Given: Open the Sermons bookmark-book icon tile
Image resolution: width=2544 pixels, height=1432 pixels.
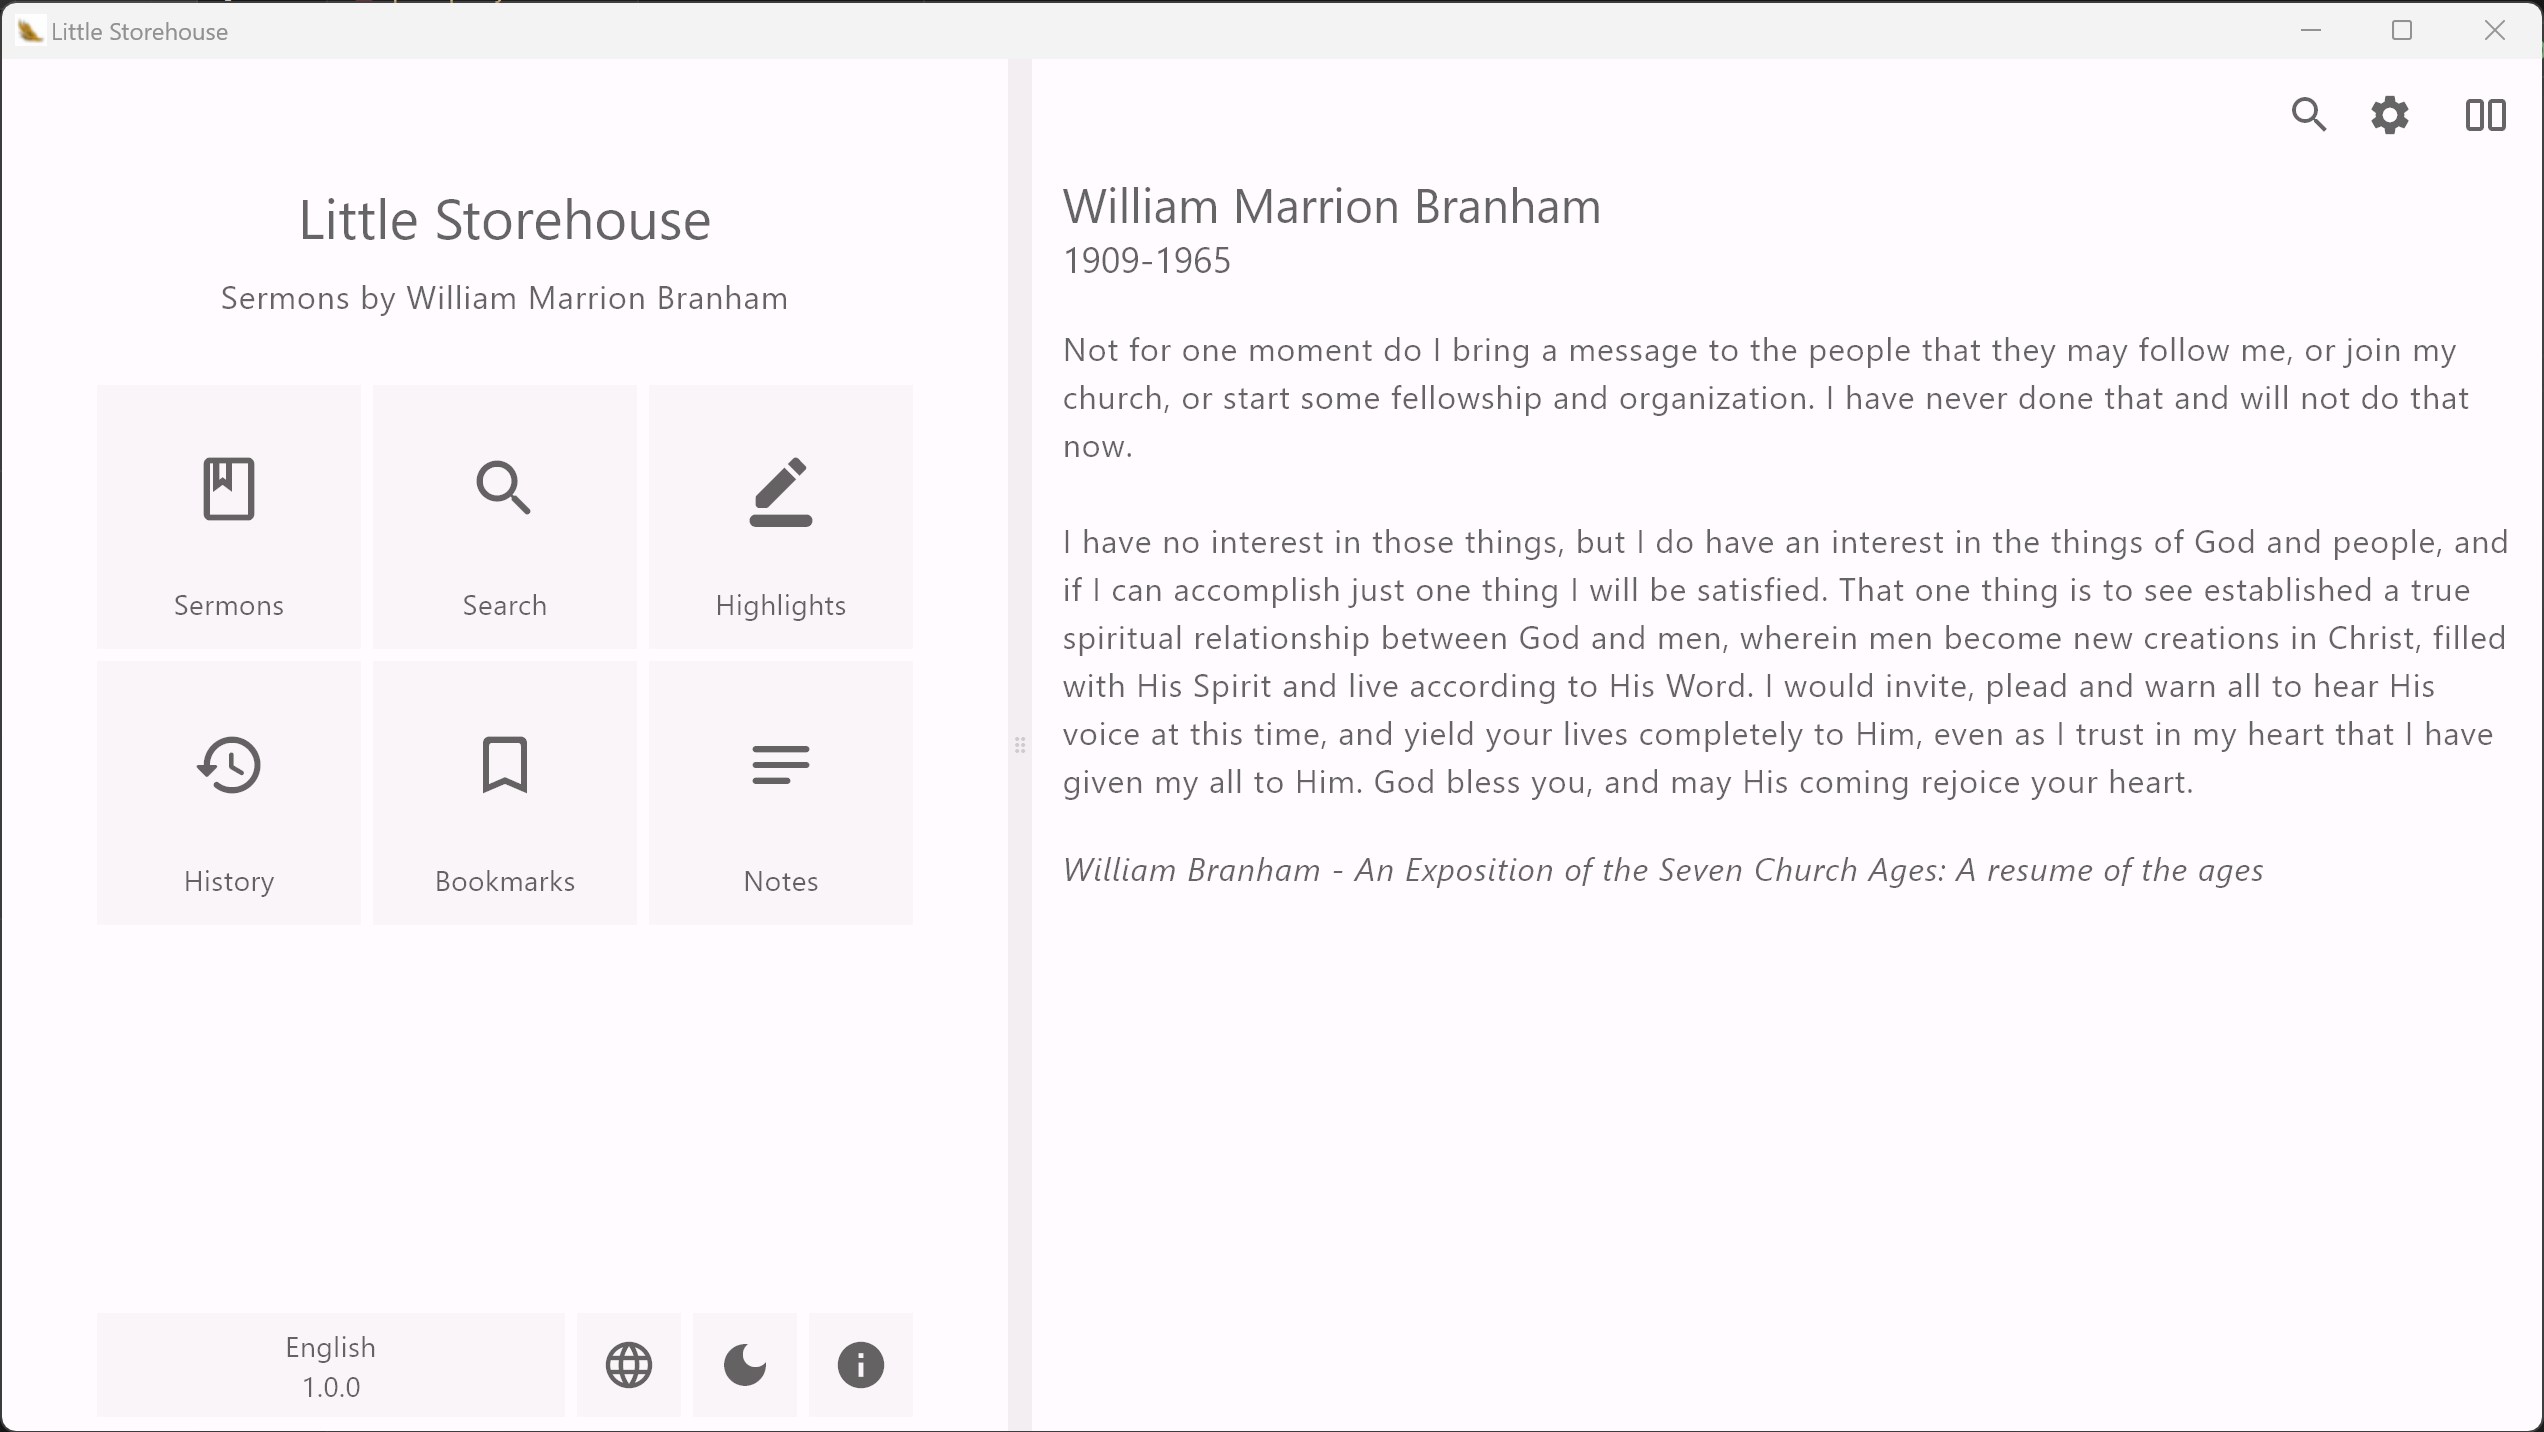Looking at the screenshot, I should pyautogui.click(x=229, y=517).
